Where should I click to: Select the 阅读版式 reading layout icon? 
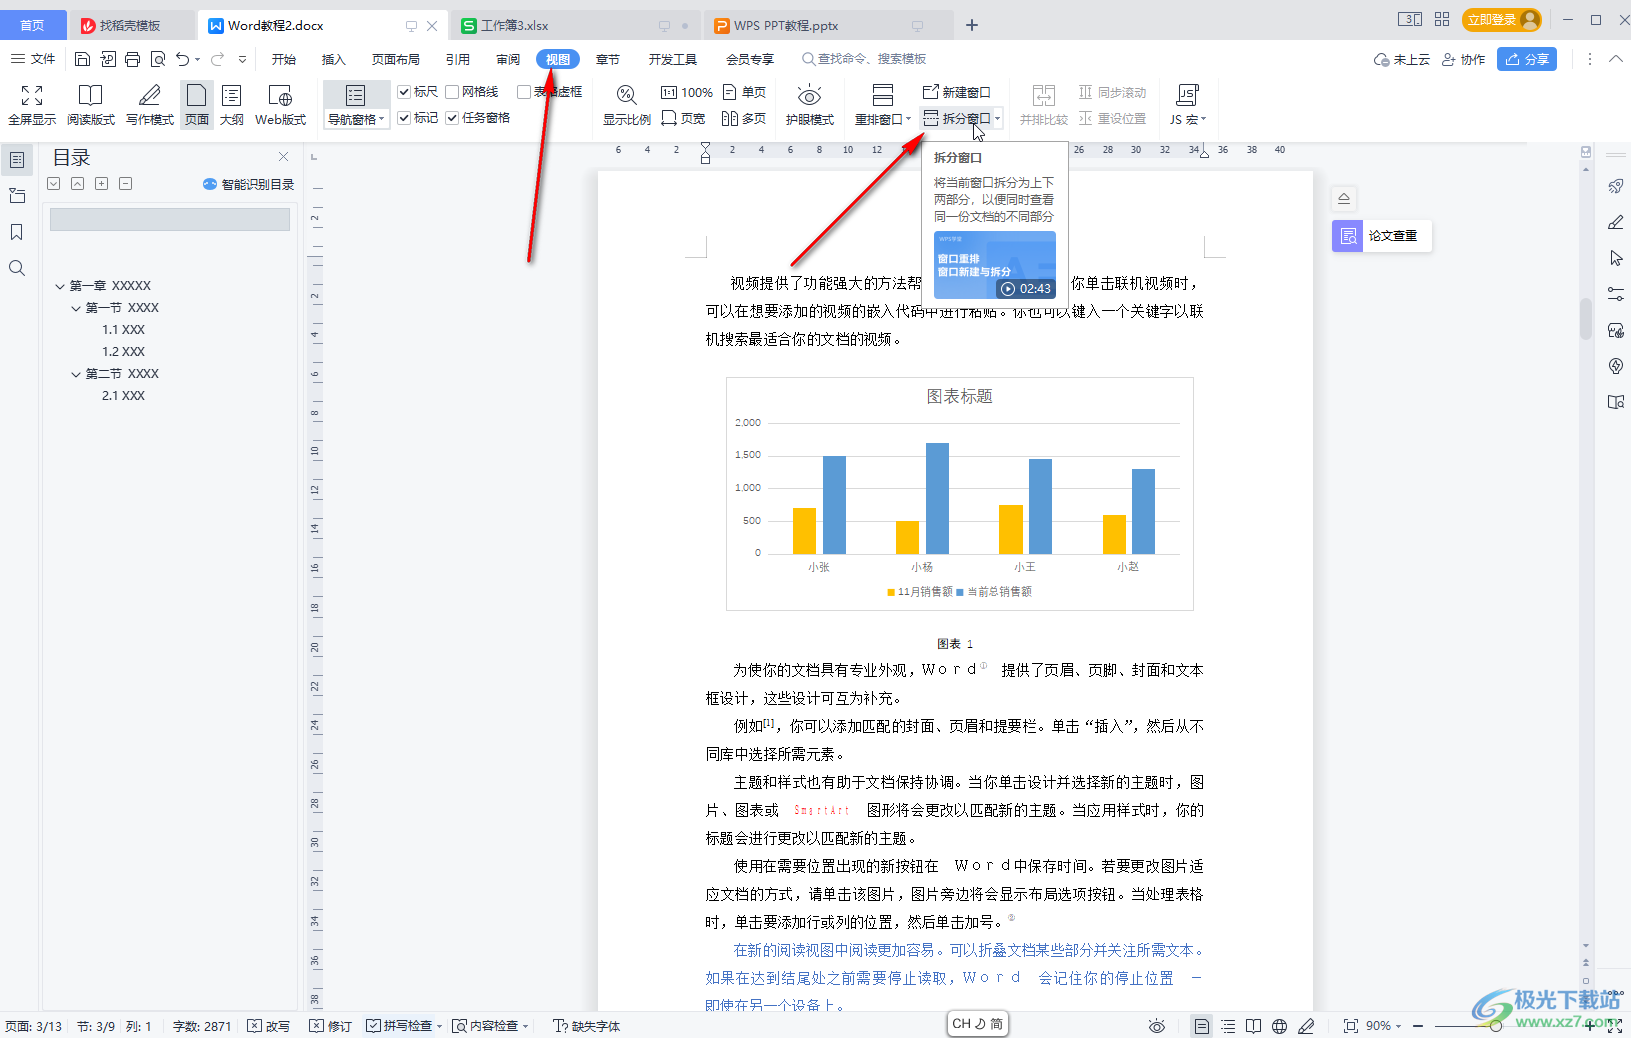91,104
